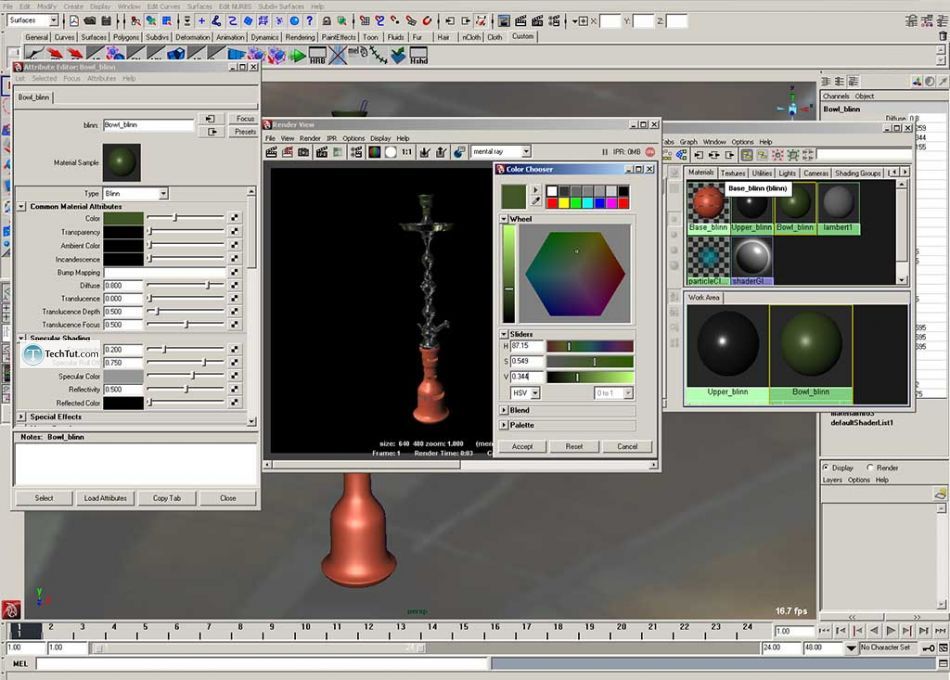Click frame 12 on the time slider

coord(368,630)
